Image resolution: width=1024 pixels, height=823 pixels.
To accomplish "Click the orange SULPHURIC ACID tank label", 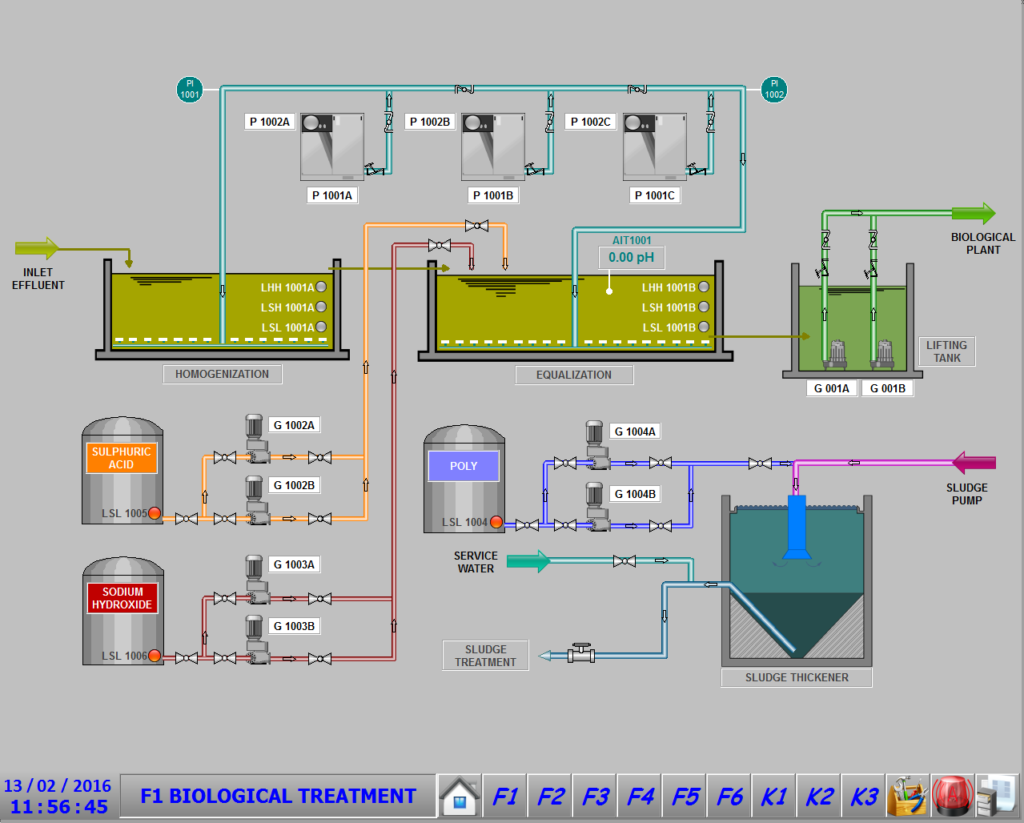I will click(121, 458).
